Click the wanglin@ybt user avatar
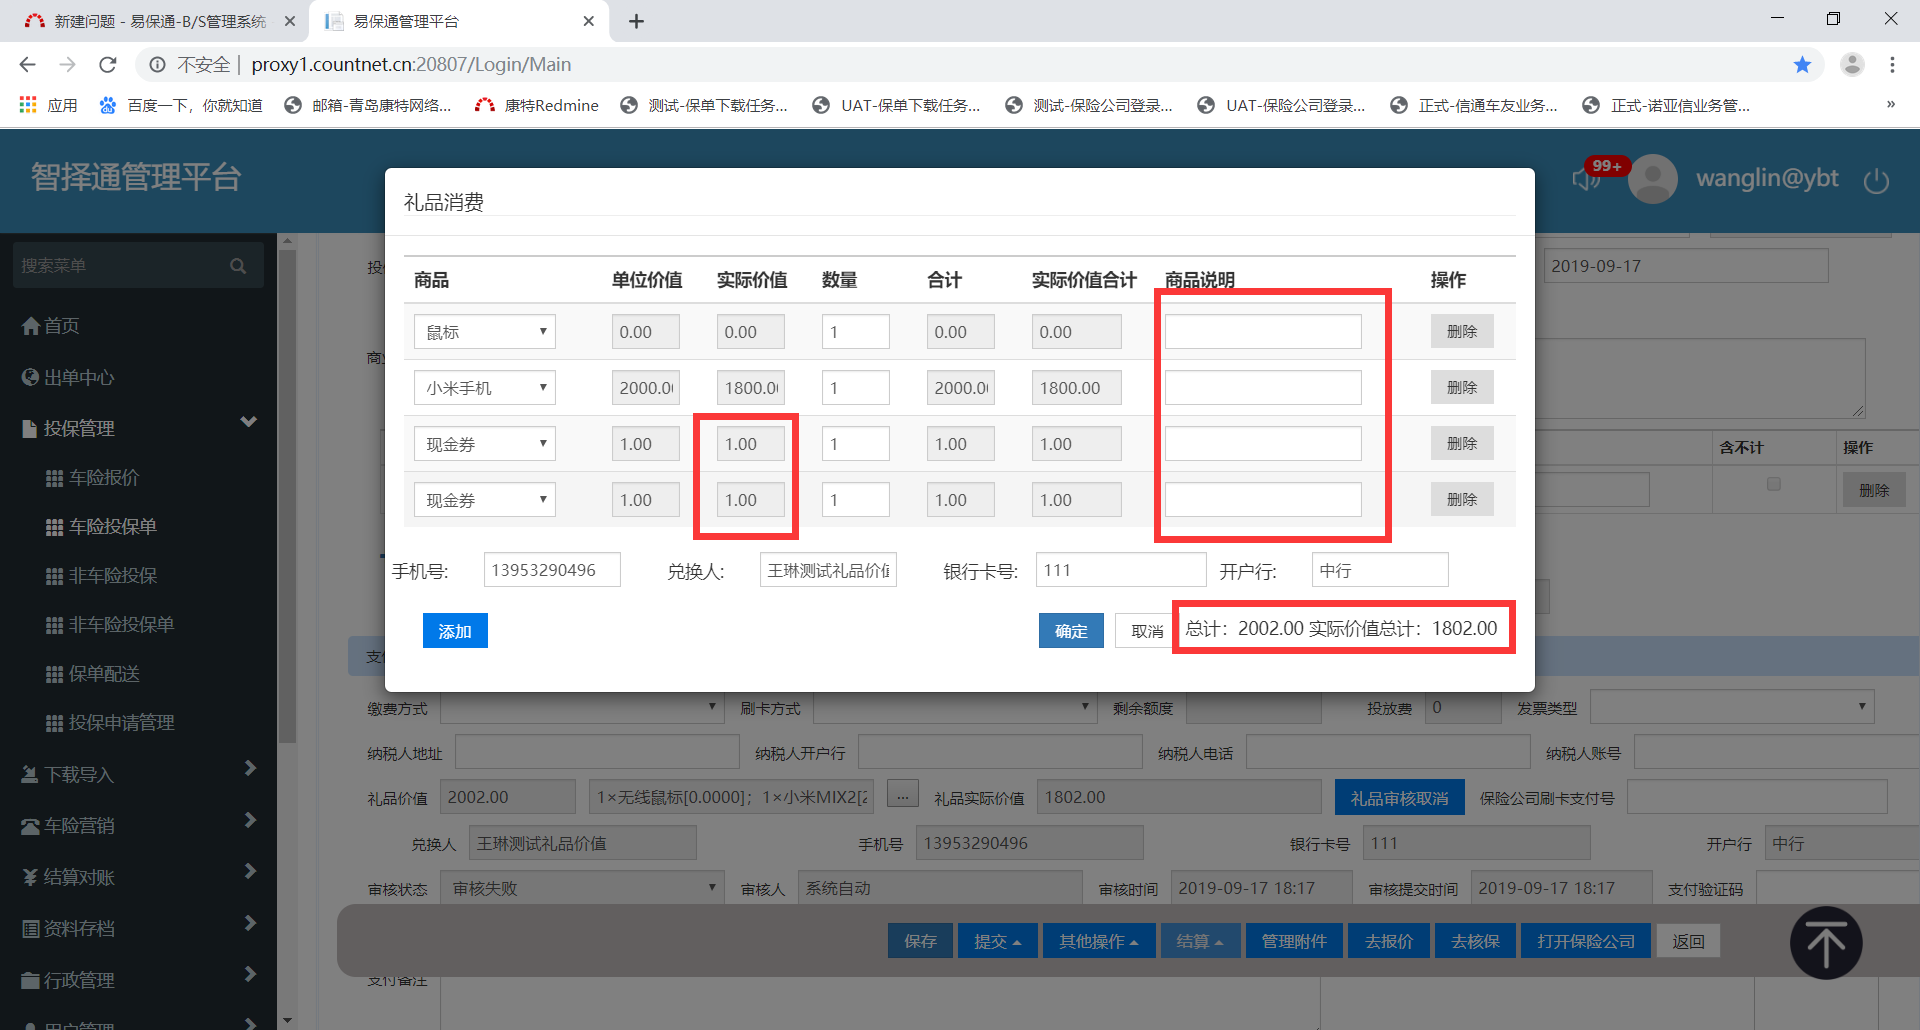Image resolution: width=1920 pixels, height=1030 pixels. (x=1653, y=179)
